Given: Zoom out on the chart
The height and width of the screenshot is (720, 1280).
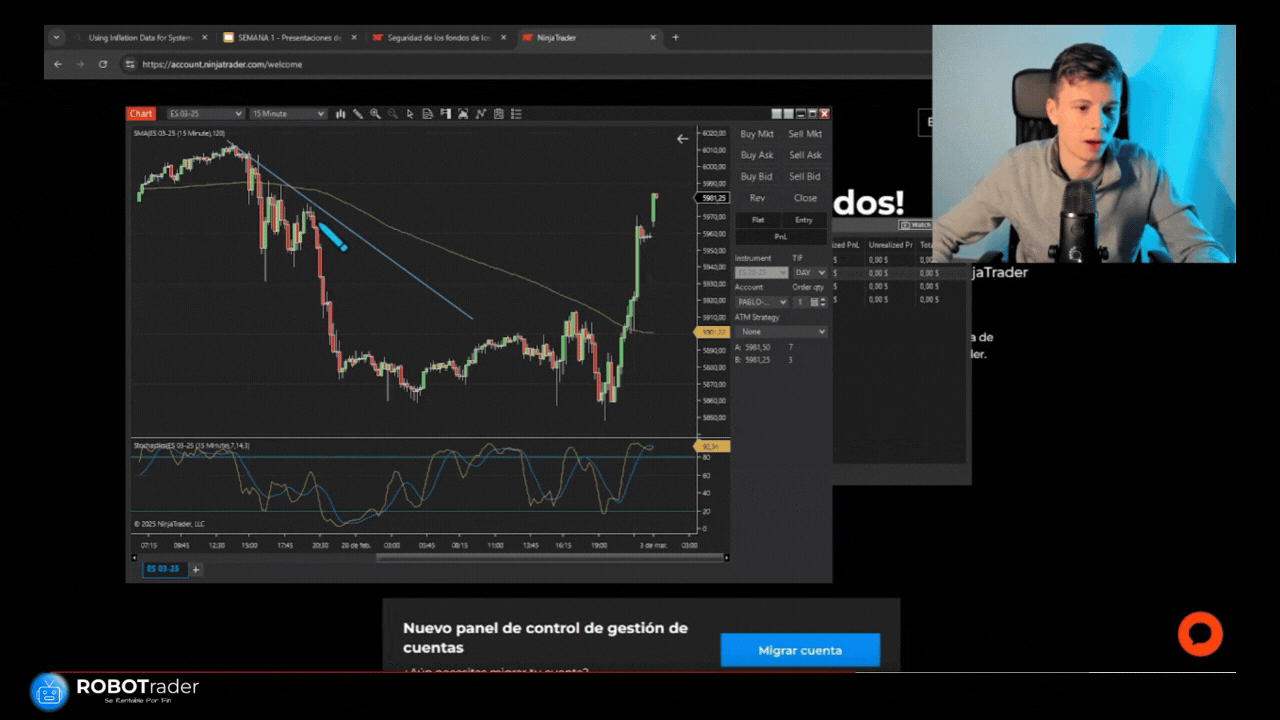Looking at the screenshot, I should pyautogui.click(x=393, y=114).
